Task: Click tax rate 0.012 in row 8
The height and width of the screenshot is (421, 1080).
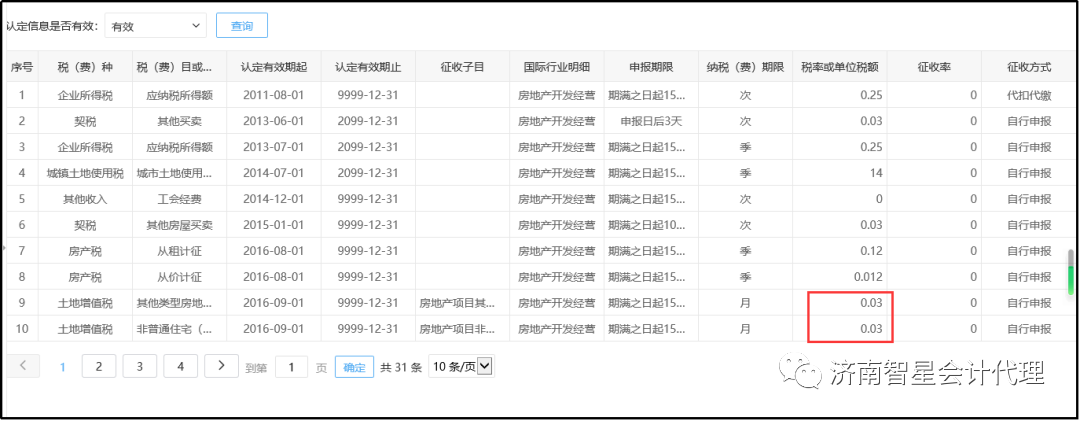Action: coord(869,277)
